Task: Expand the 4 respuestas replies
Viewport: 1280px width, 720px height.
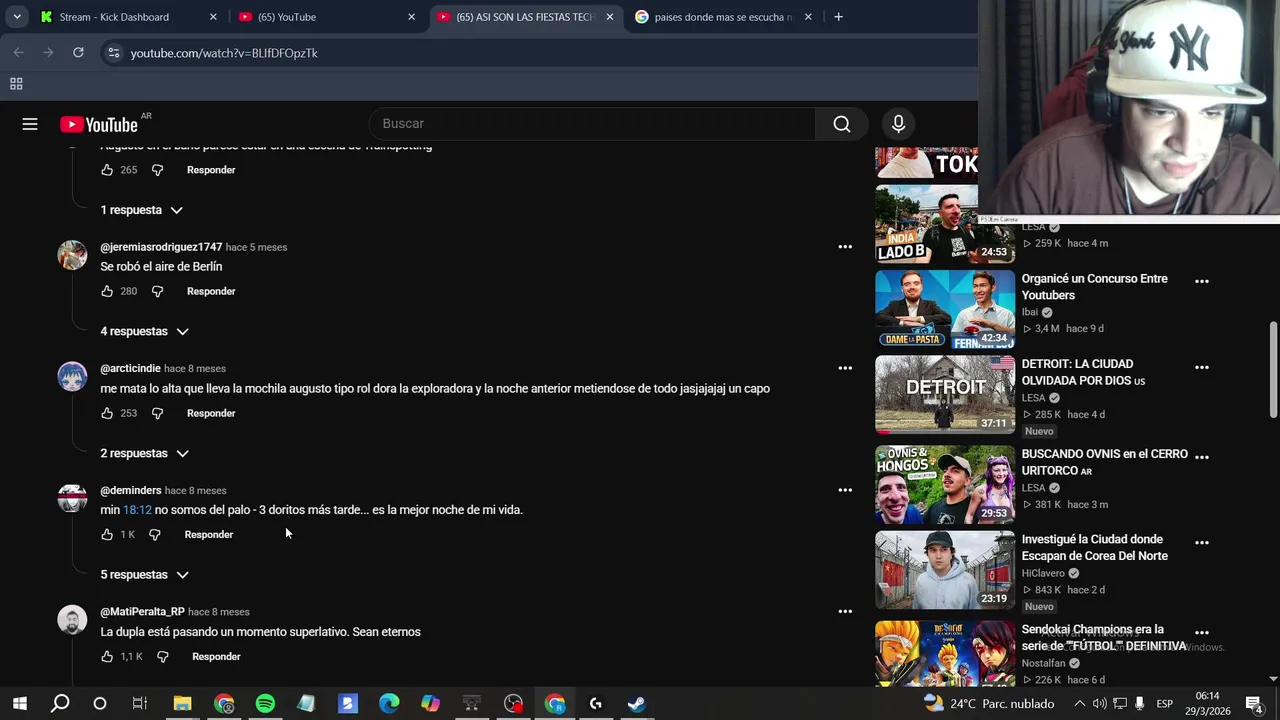Action: (x=144, y=331)
